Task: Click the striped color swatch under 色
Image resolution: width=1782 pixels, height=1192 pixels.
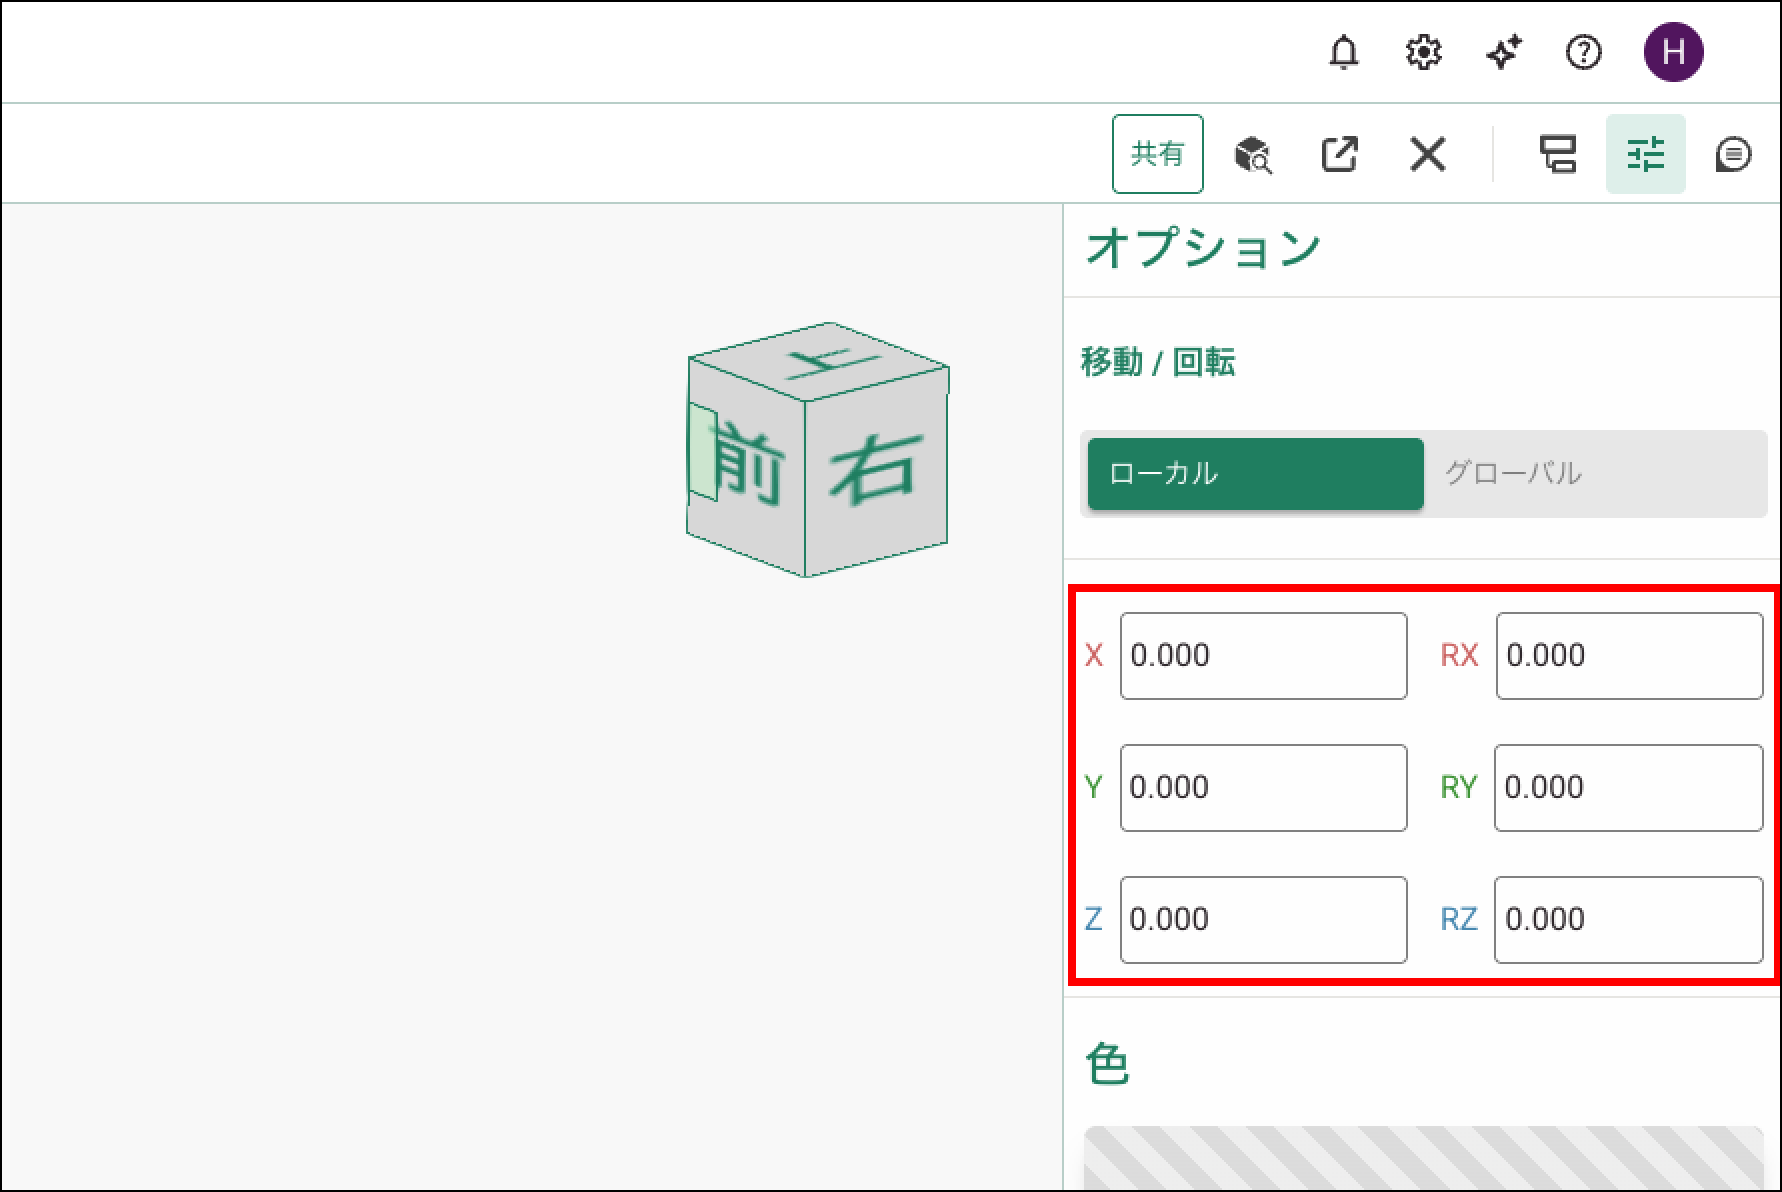Action: 1423,1158
